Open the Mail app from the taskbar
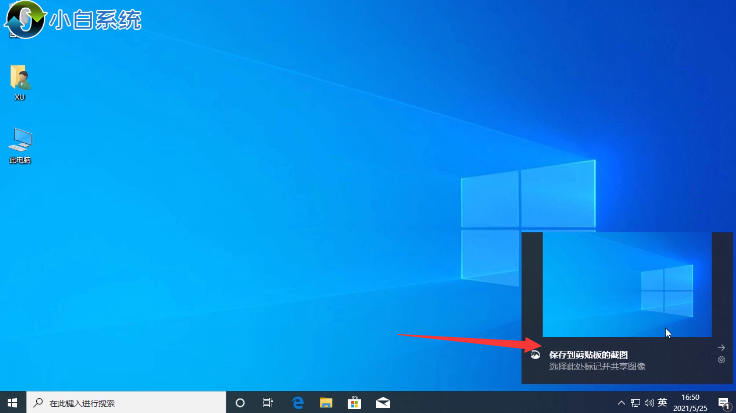The width and height of the screenshot is (736, 413). click(382, 402)
